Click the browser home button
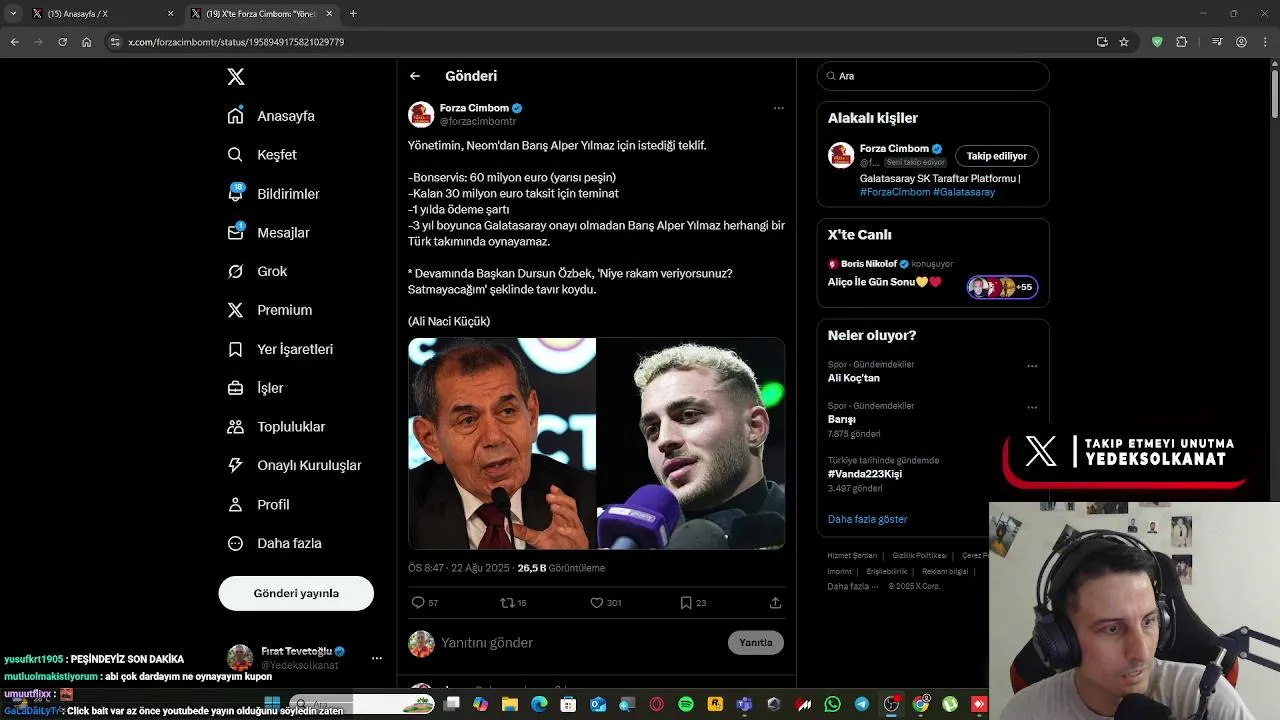This screenshot has height=720, width=1280. point(87,42)
